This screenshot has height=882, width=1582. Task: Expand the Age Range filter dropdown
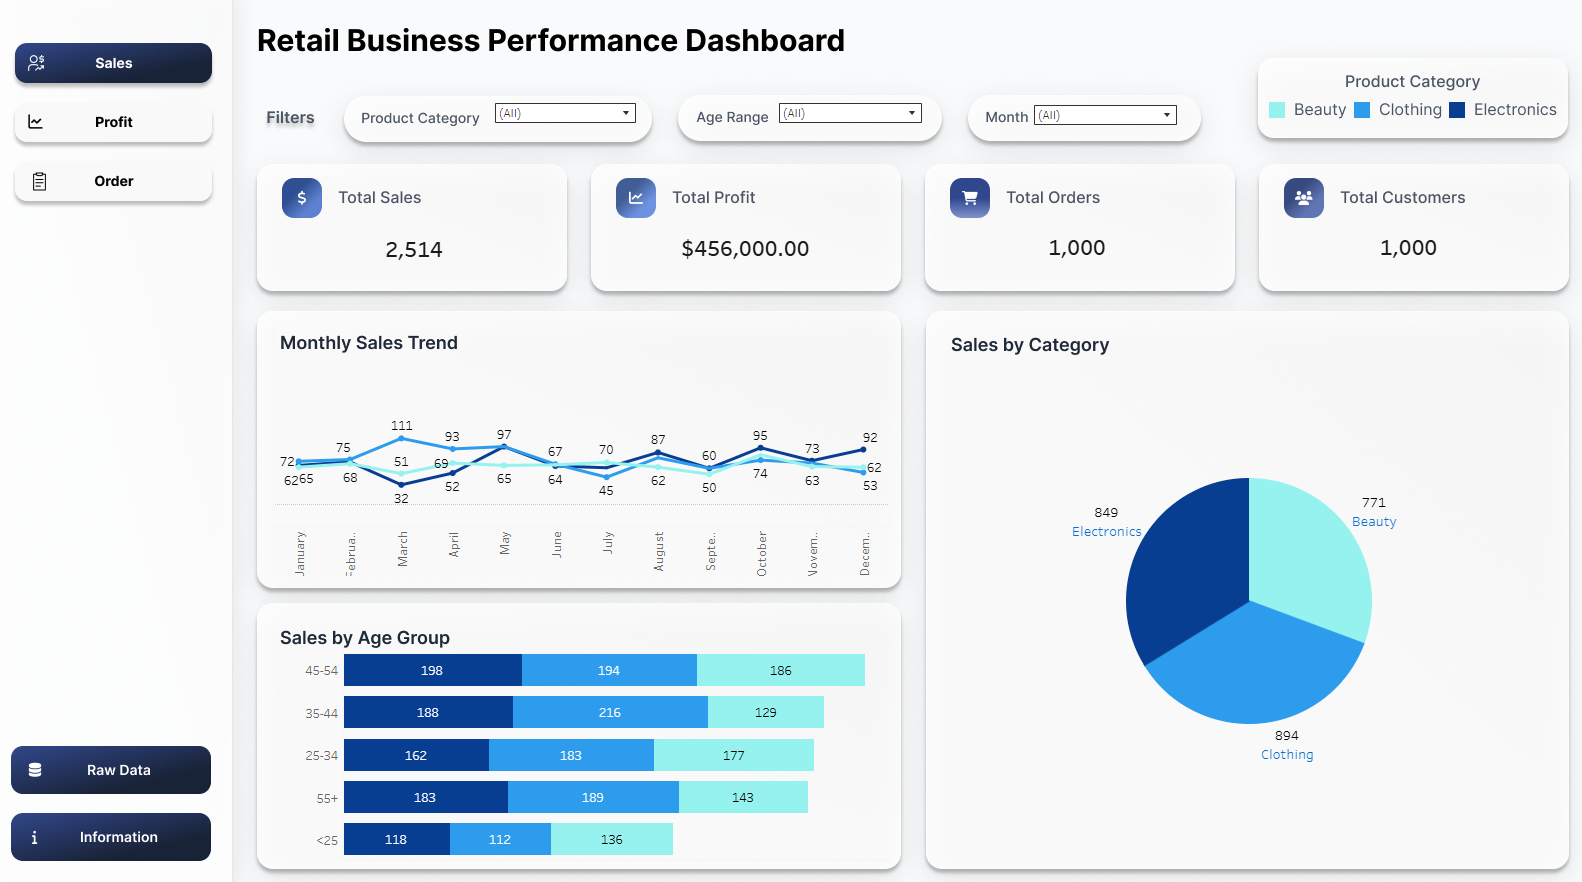(850, 113)
